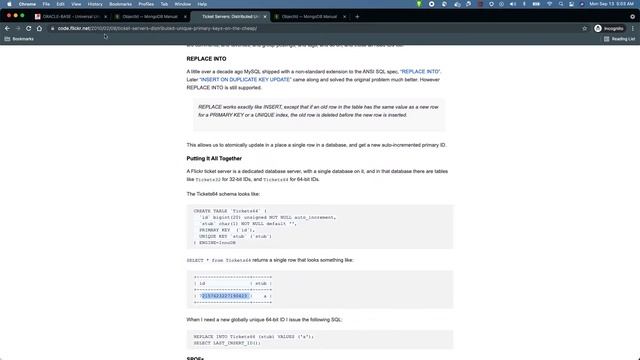
Task: Open the Apple menu
Action: click(x=9, y=4)
